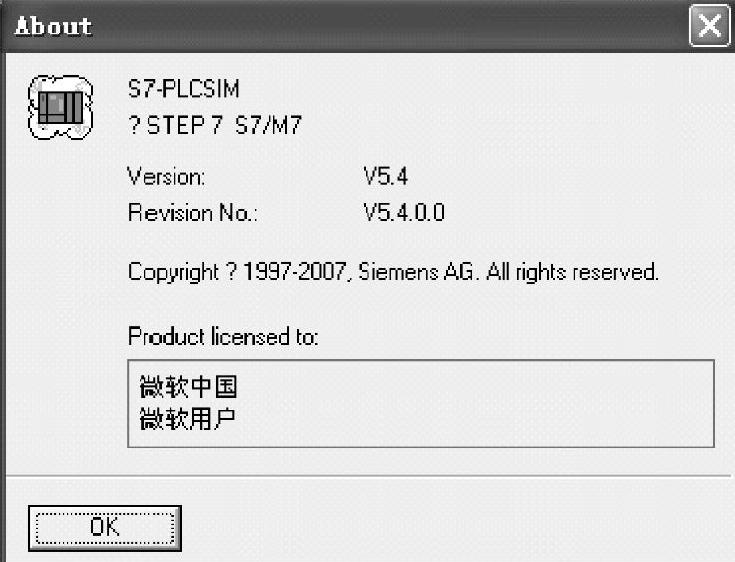Select the S7-PLCSIM product name text
Viewport: 735px width, 562px height.
[184, 89]
